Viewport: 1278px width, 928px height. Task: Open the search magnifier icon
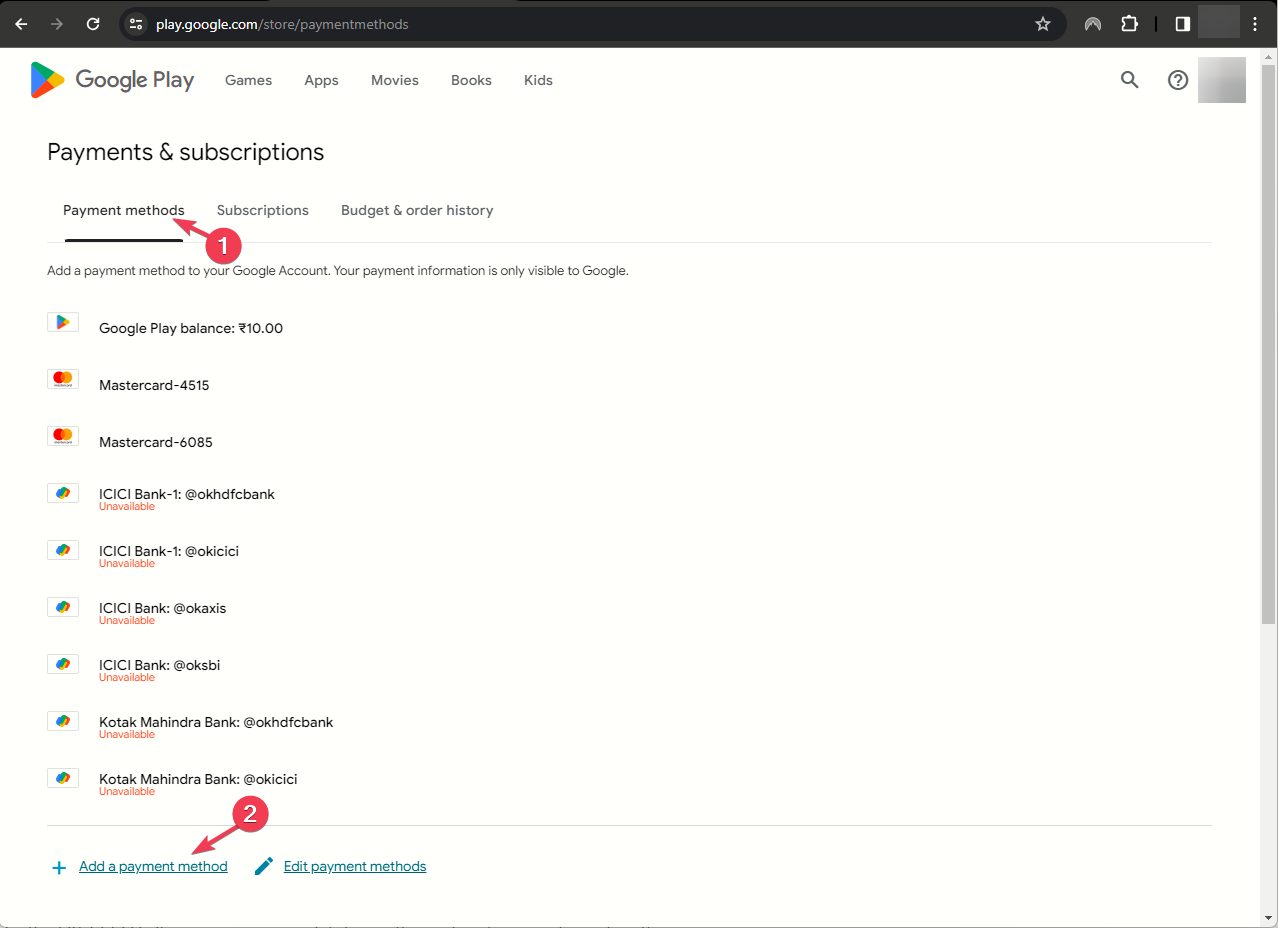[x=1129, y=80]
